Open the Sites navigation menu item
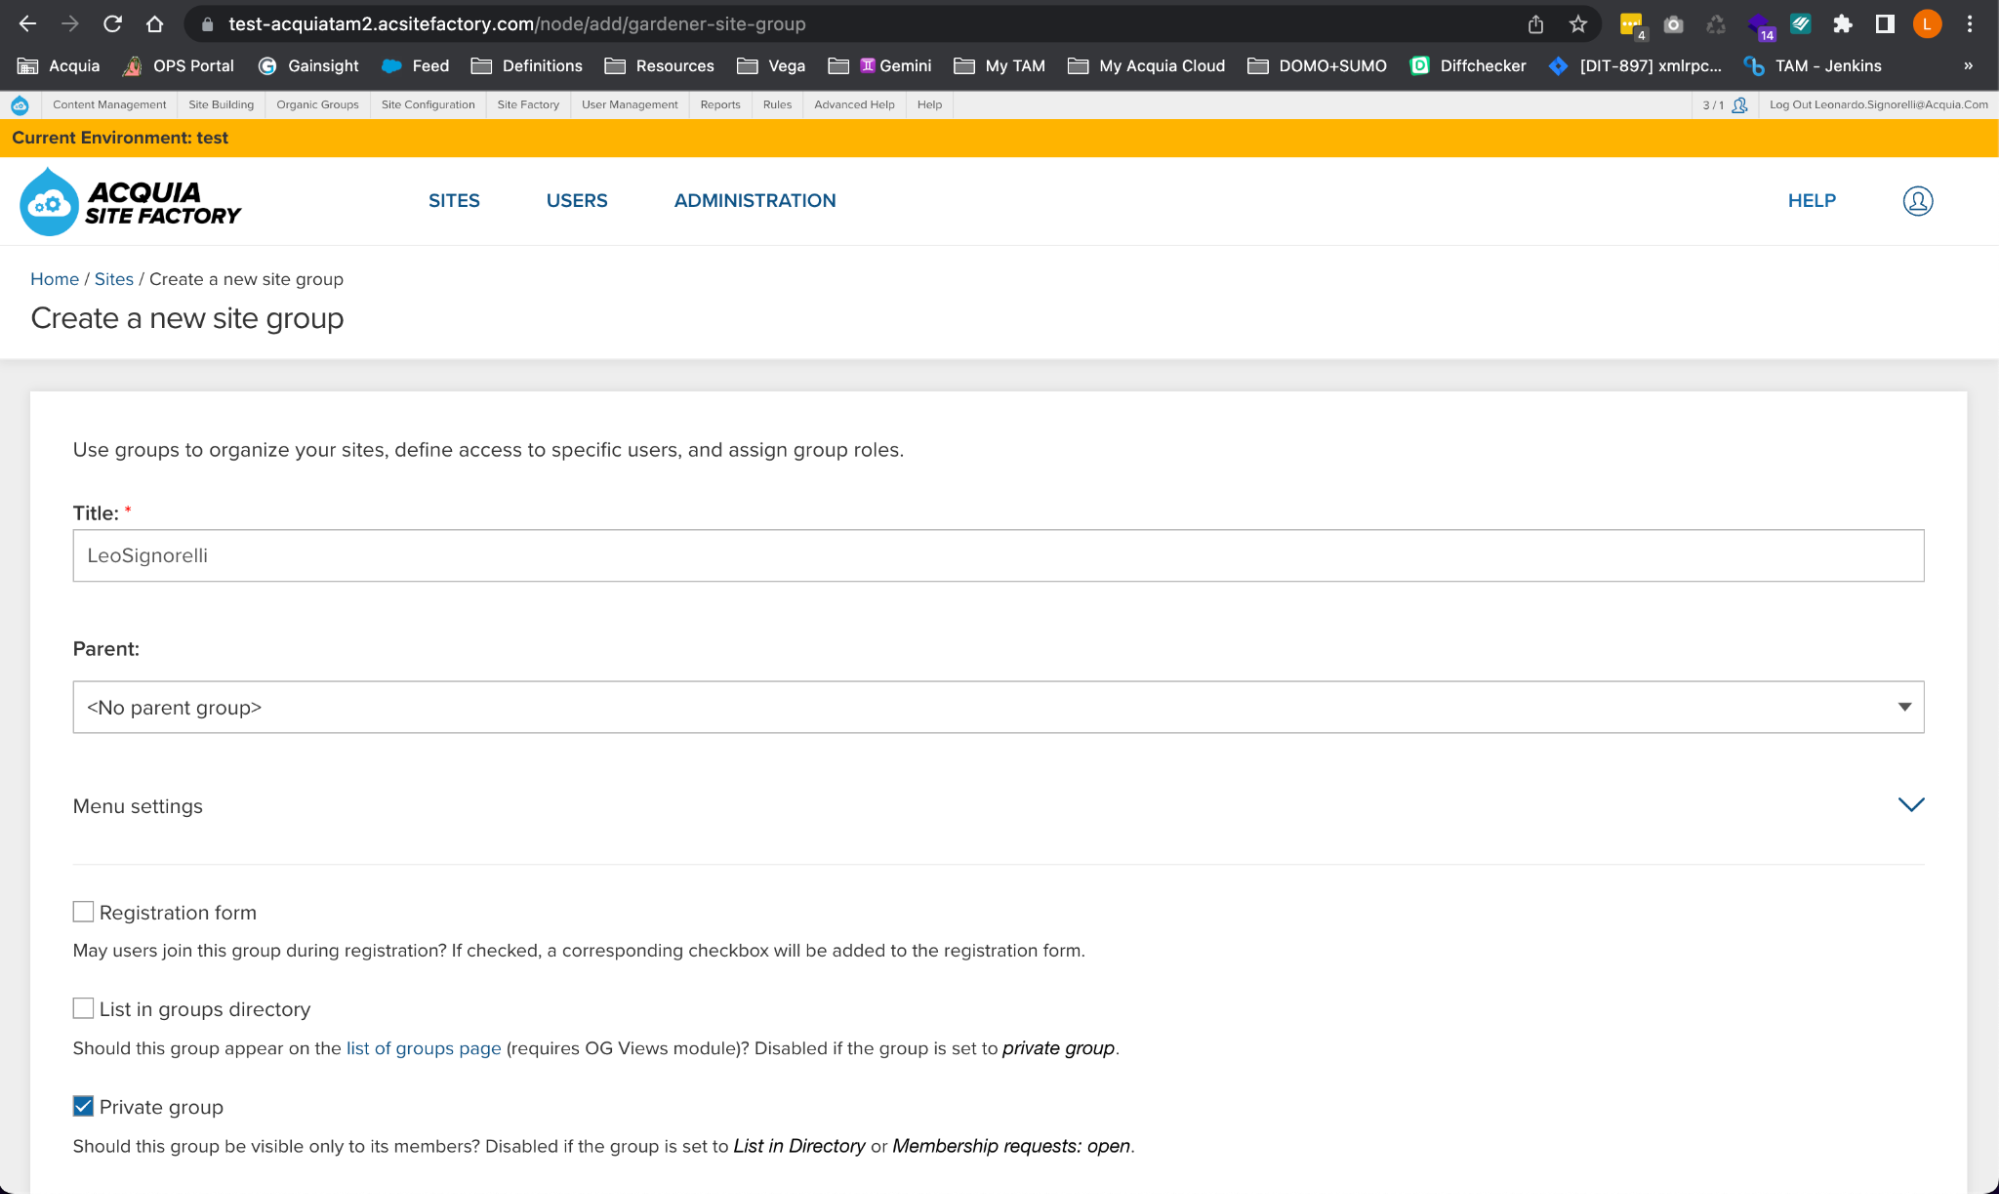 tap(453, 200)
